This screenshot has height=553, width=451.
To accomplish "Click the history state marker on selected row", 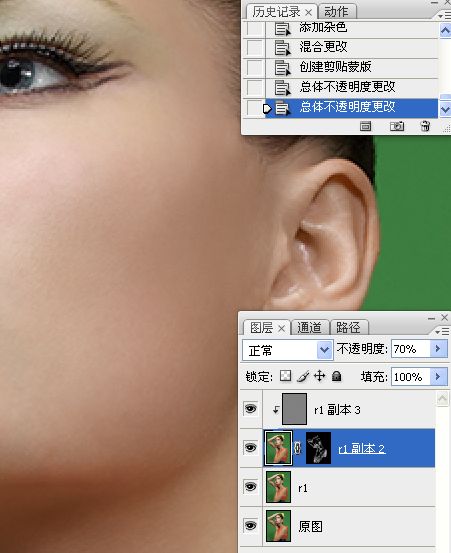I will pos(268,109).
